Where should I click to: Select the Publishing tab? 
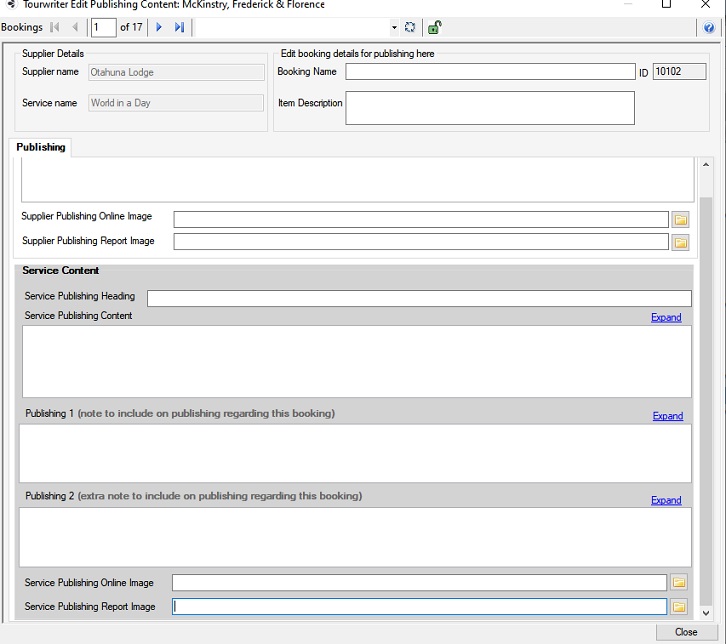tap(41, 147)
